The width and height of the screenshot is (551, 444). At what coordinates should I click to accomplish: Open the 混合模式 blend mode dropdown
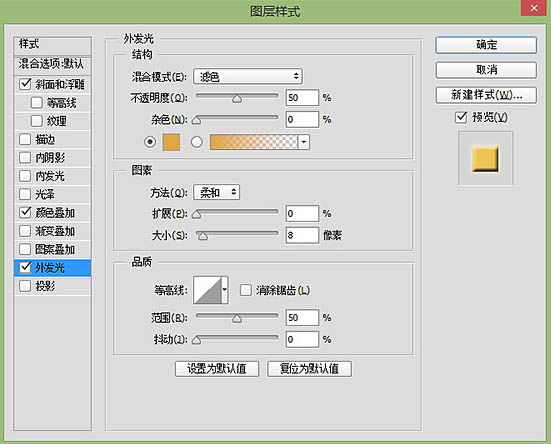tap(248, 76)
